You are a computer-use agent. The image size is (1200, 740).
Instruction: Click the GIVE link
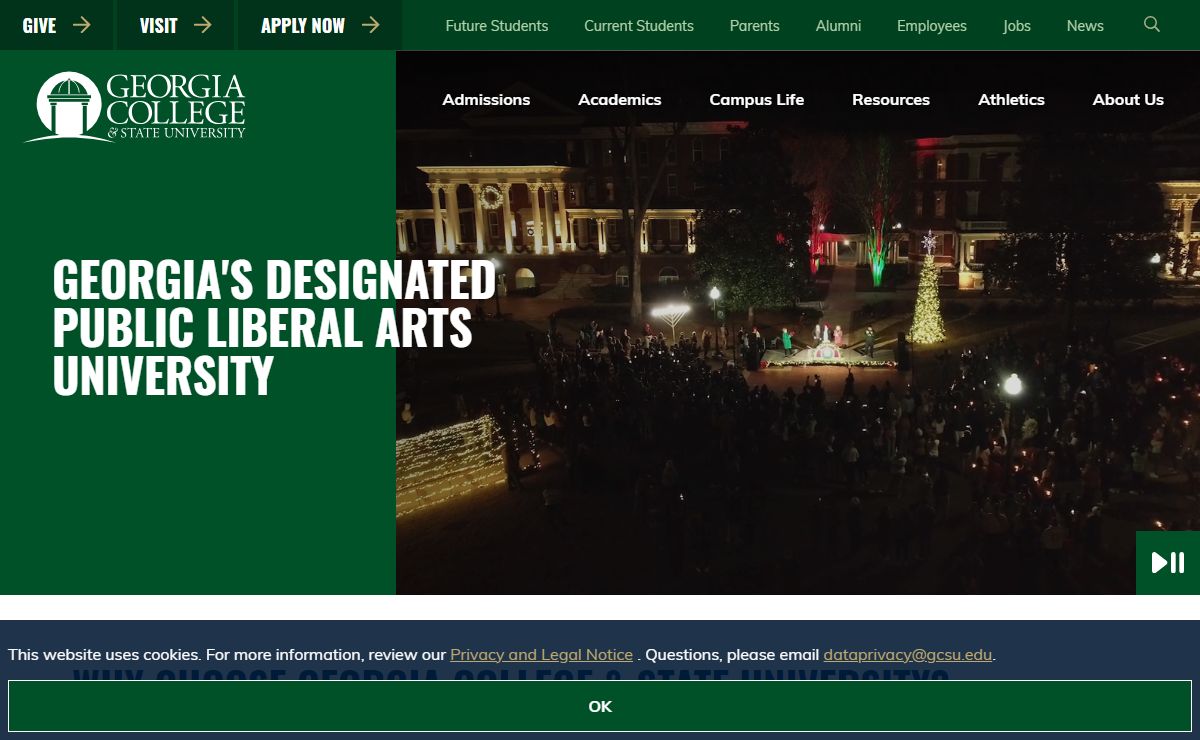coord(56,25)
